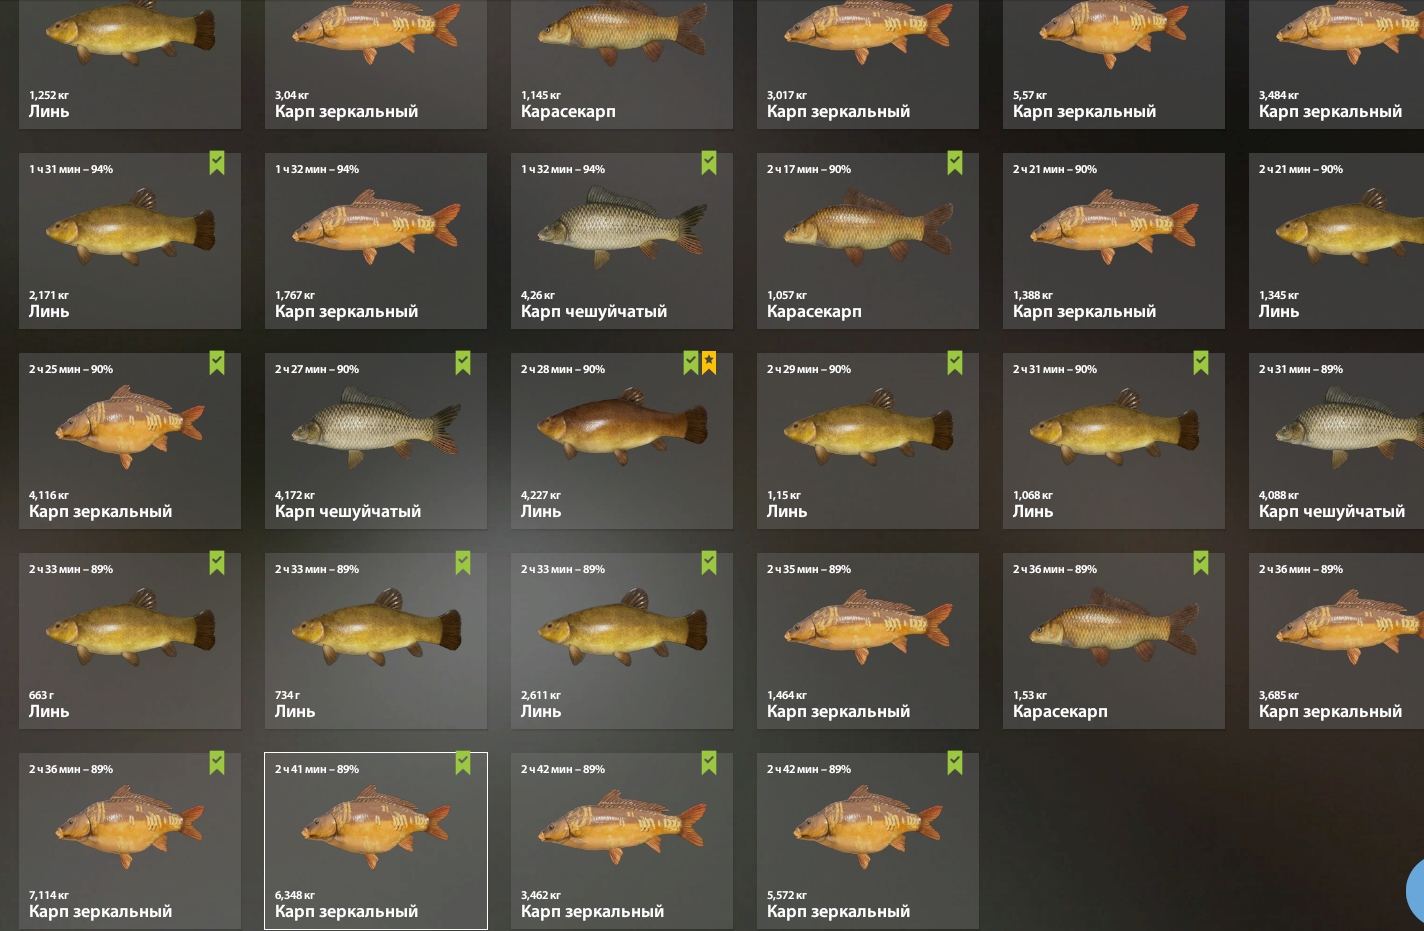Click the yellow star badge on 4,227 кг Линь

[x=709, y=363]
